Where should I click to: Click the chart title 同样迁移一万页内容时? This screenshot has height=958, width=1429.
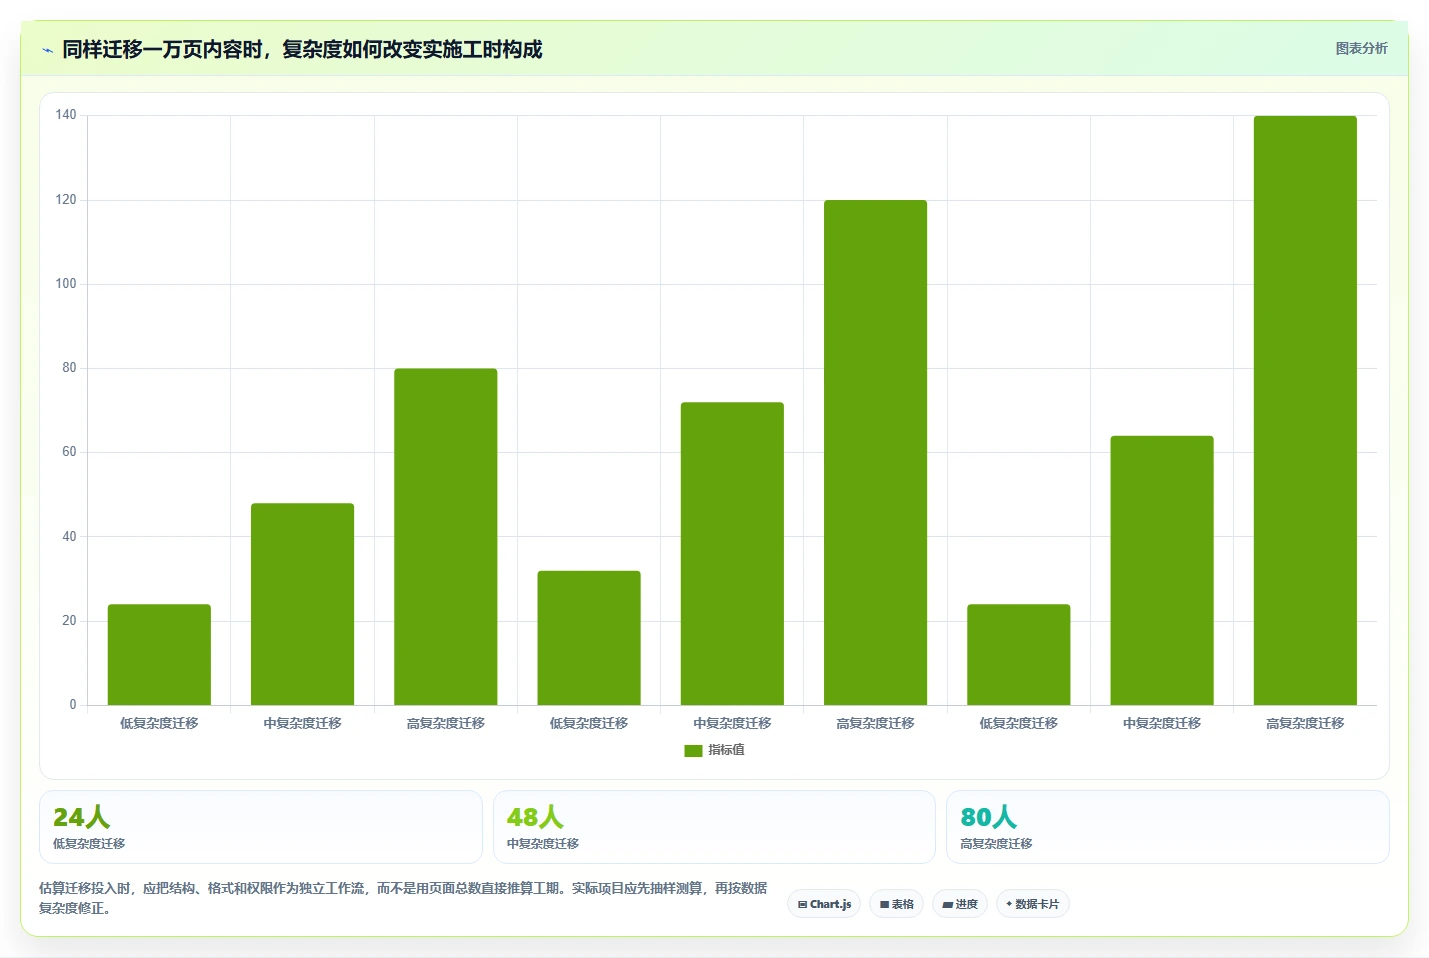(302, 49)
